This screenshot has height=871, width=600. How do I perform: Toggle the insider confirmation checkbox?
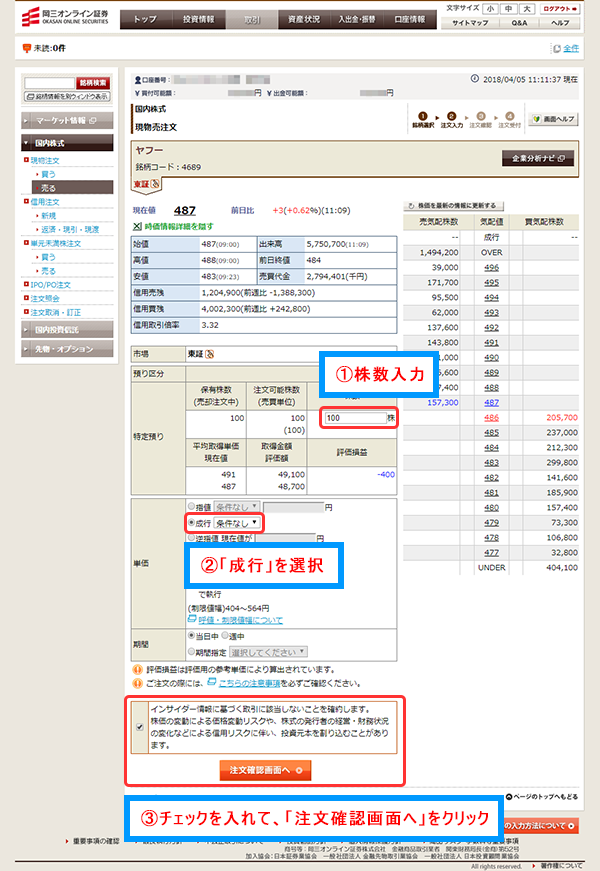pyautogui.click(x=139, y=727)
